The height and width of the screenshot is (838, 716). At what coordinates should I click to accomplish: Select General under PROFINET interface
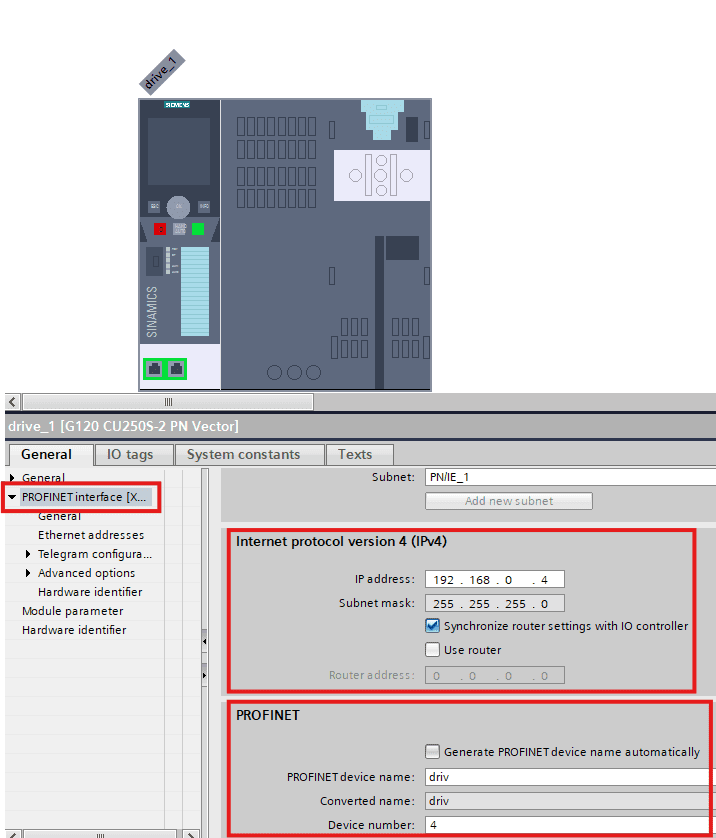[59, 516]
